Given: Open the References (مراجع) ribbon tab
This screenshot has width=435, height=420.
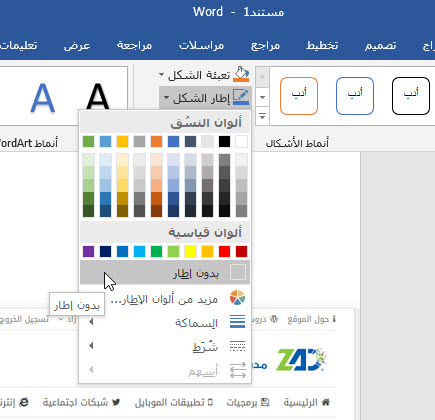Looking at the screenshot, I should (x=265, y=45).
